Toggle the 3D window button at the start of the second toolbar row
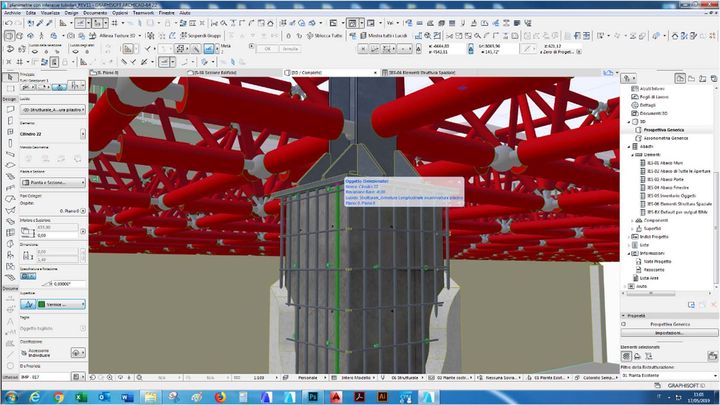Viewport: 720px width, 405px height. pyautogui.click(x=10, y=35)
